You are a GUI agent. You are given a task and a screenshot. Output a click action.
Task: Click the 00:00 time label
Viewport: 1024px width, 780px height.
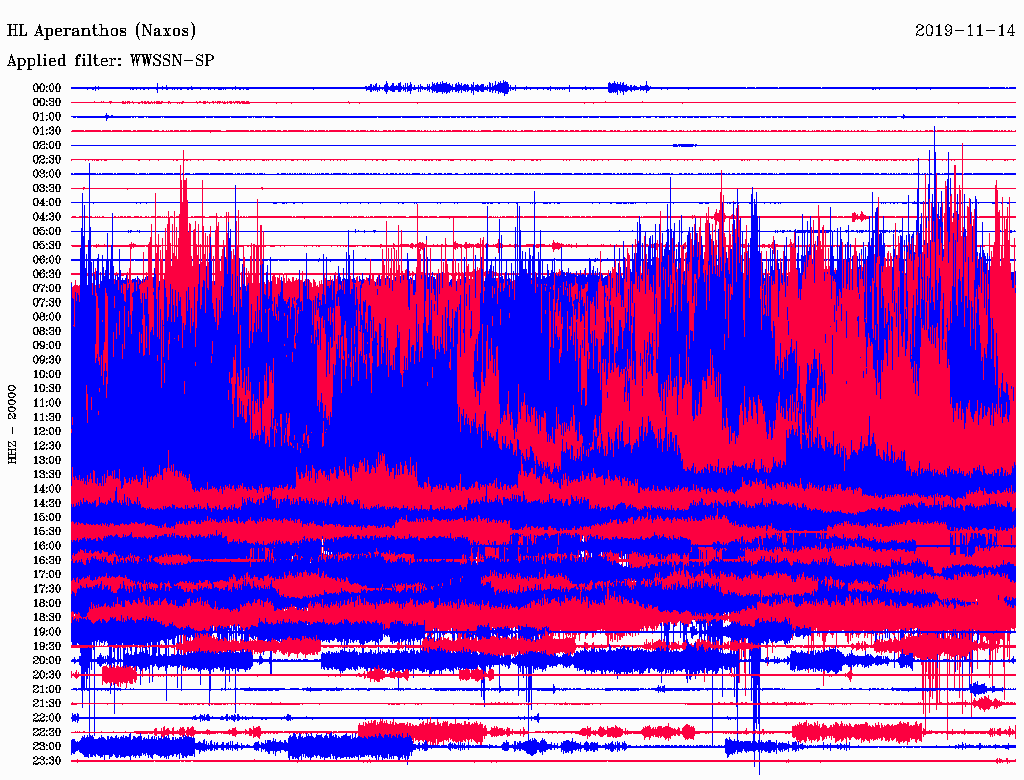click(47, 88)
